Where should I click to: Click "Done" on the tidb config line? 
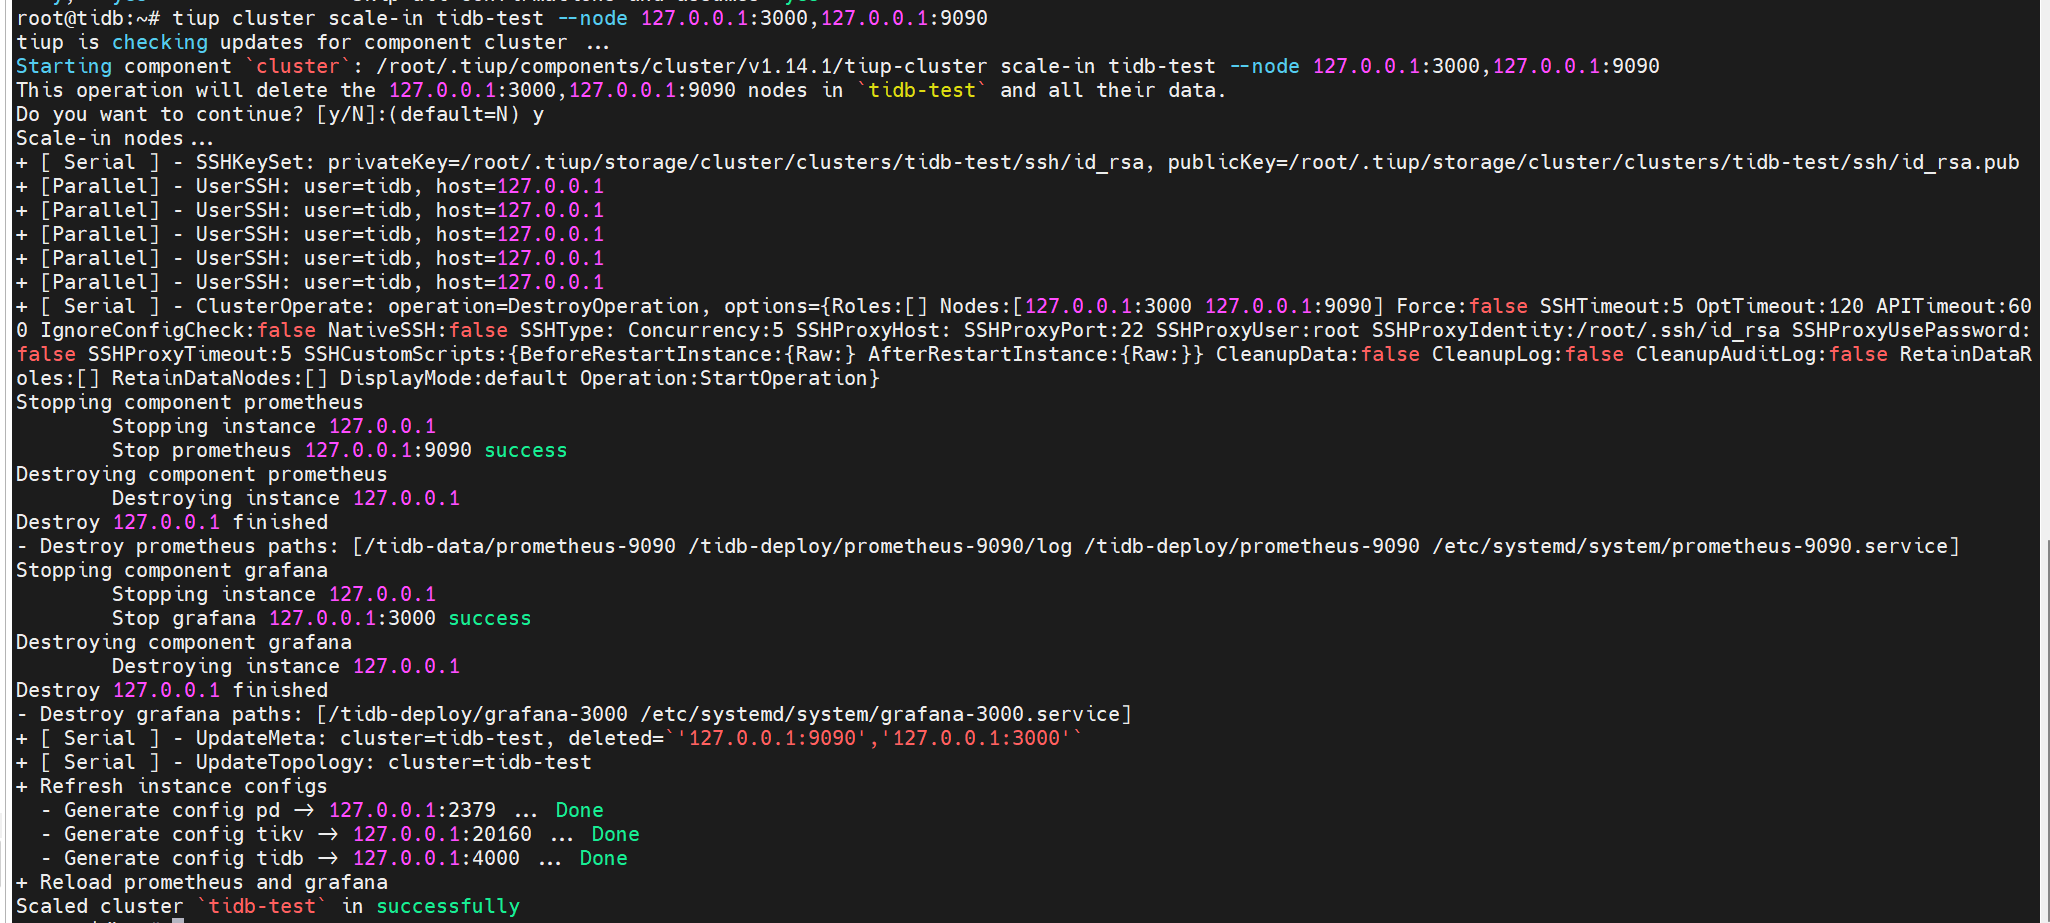click(604, 858)
